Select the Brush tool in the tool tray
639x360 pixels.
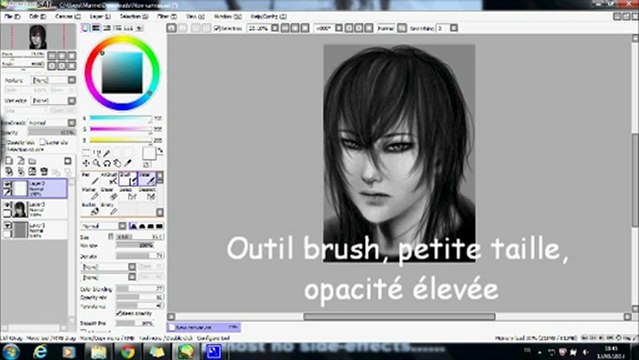pos(128,178)
